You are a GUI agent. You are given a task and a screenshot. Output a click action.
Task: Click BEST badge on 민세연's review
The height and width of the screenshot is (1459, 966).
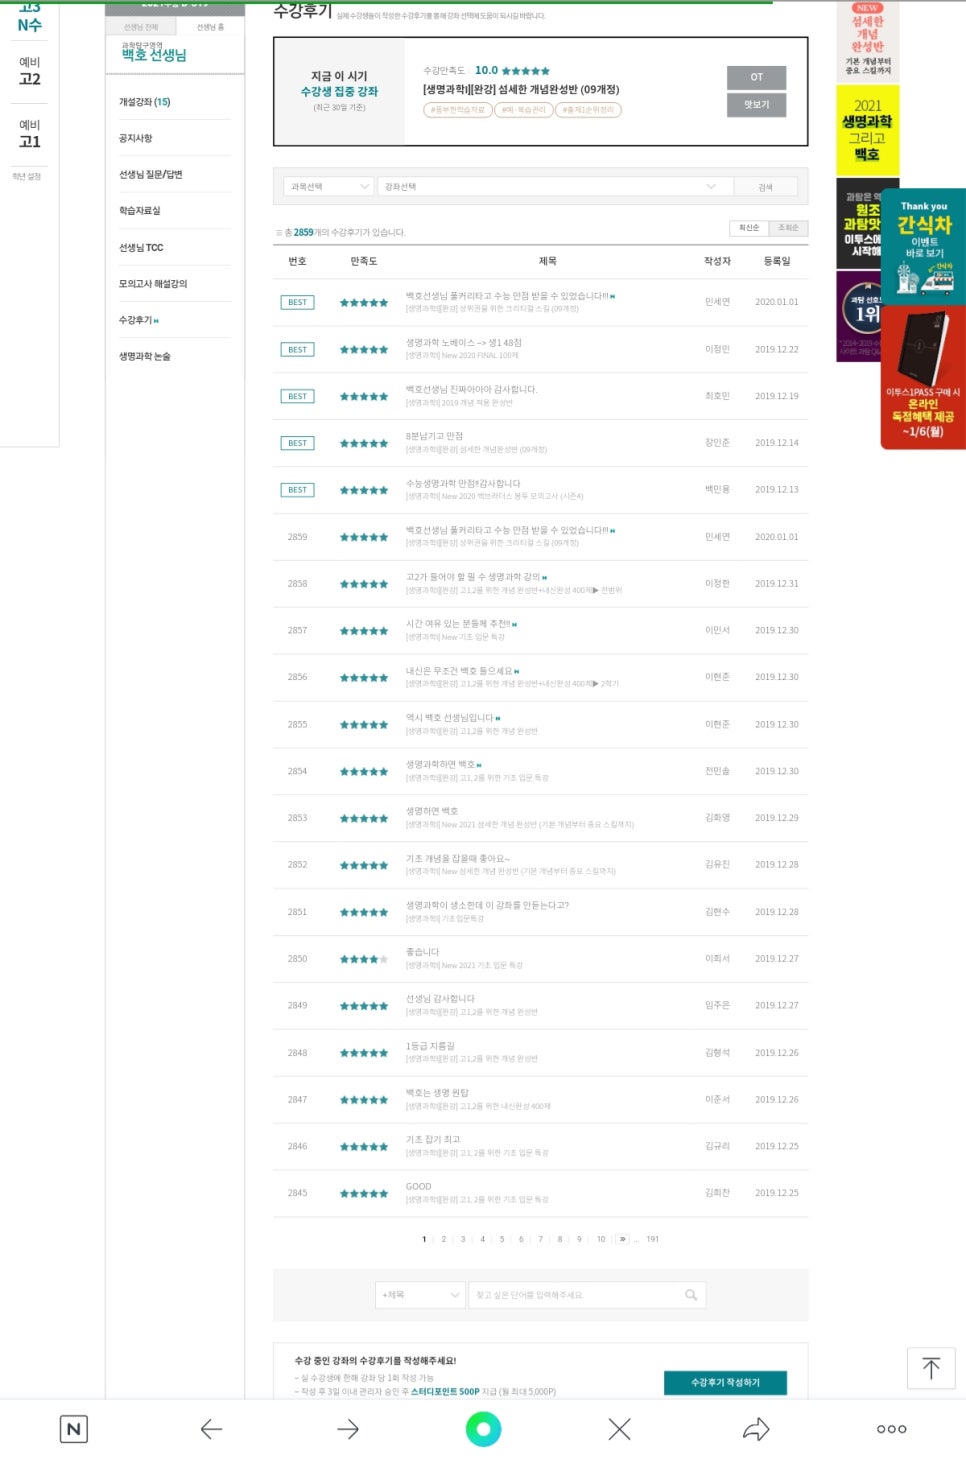tap(297, 302)
